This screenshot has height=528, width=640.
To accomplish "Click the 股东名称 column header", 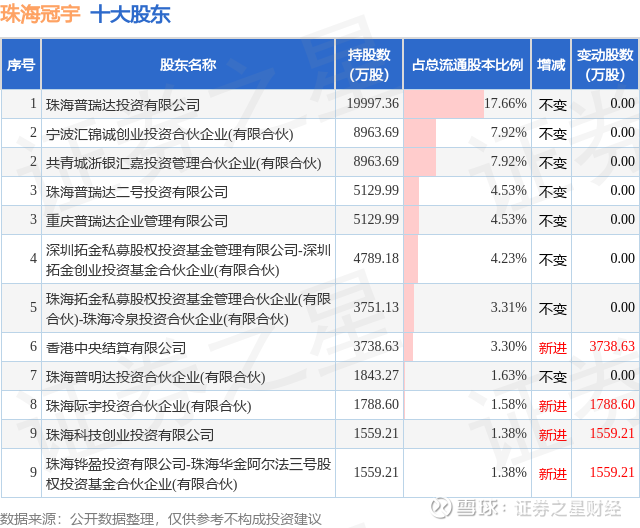I will 188,64.
